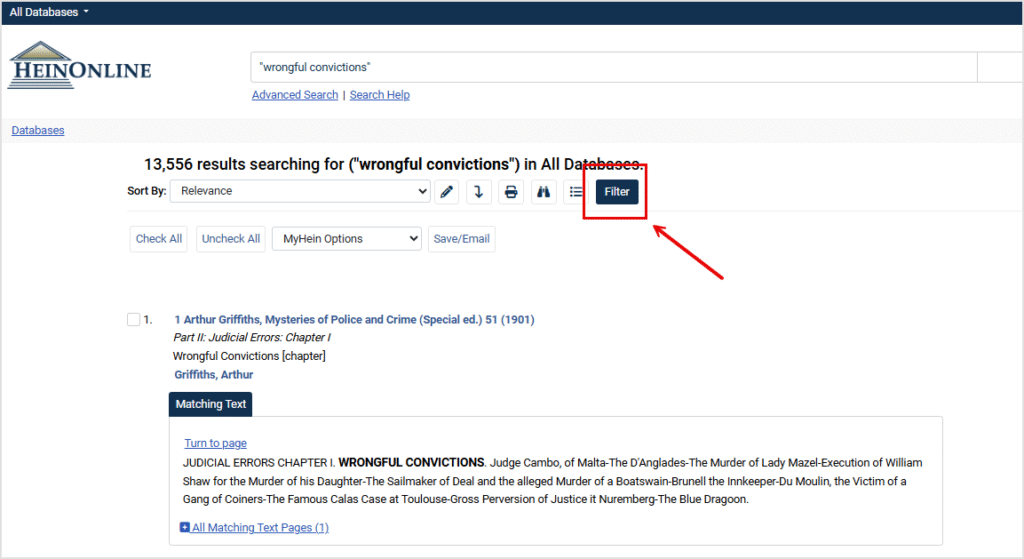Click the Save/Email button
Screen dimensions: 1024x559
[461, 239]
